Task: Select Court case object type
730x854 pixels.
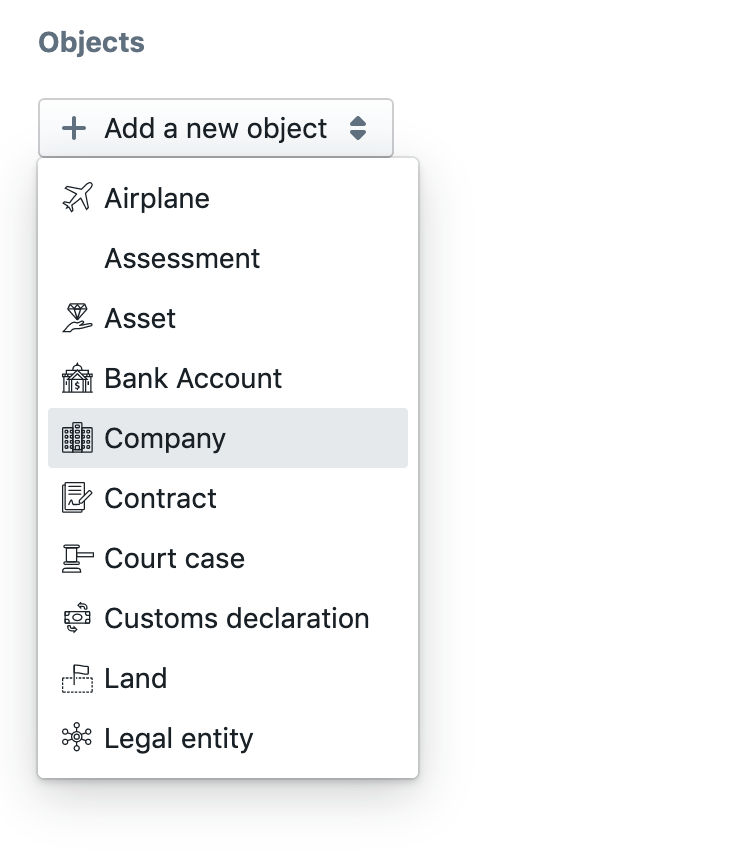Action: click(x=228, y=558)
